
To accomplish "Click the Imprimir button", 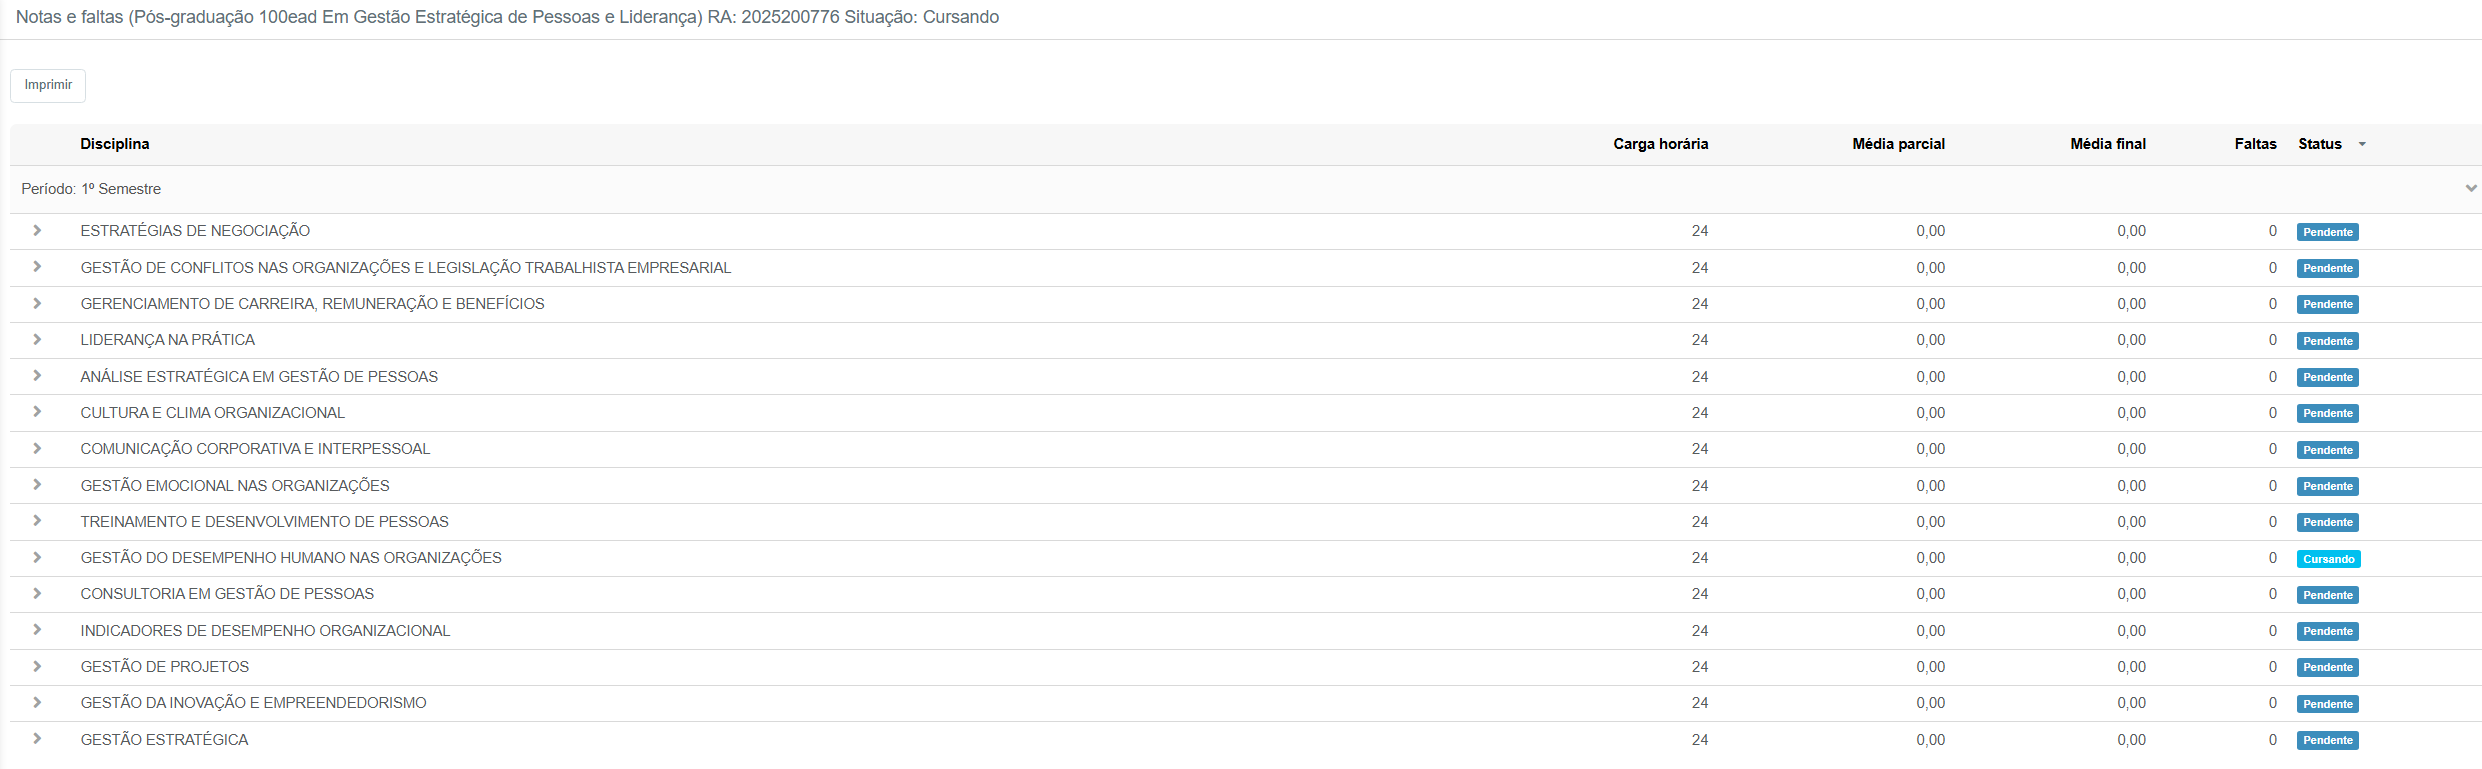I will tap(48, 85).
